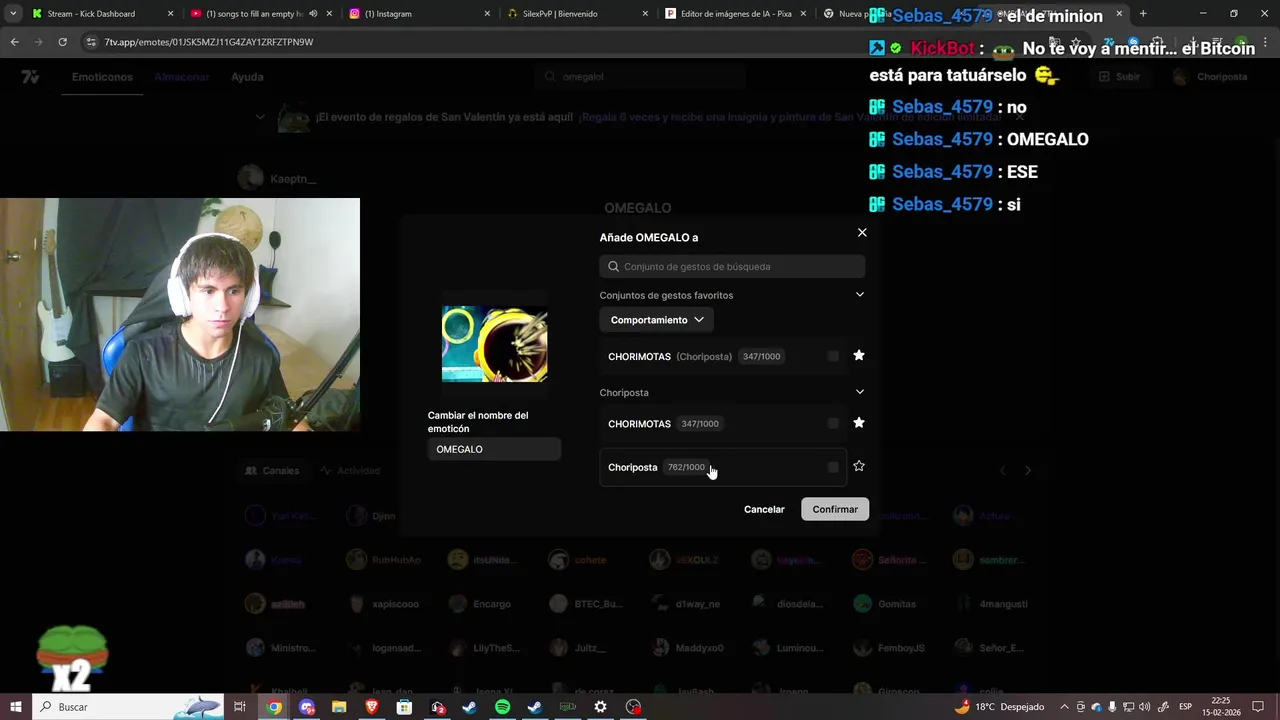Mute the YouTube tab audio icon

coord(313,14)
